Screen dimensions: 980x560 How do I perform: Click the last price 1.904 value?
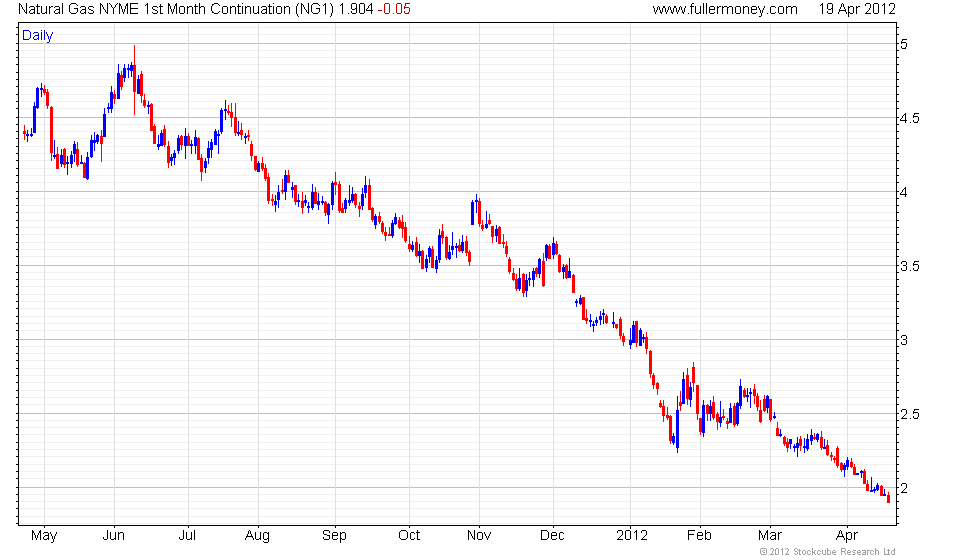356,9
